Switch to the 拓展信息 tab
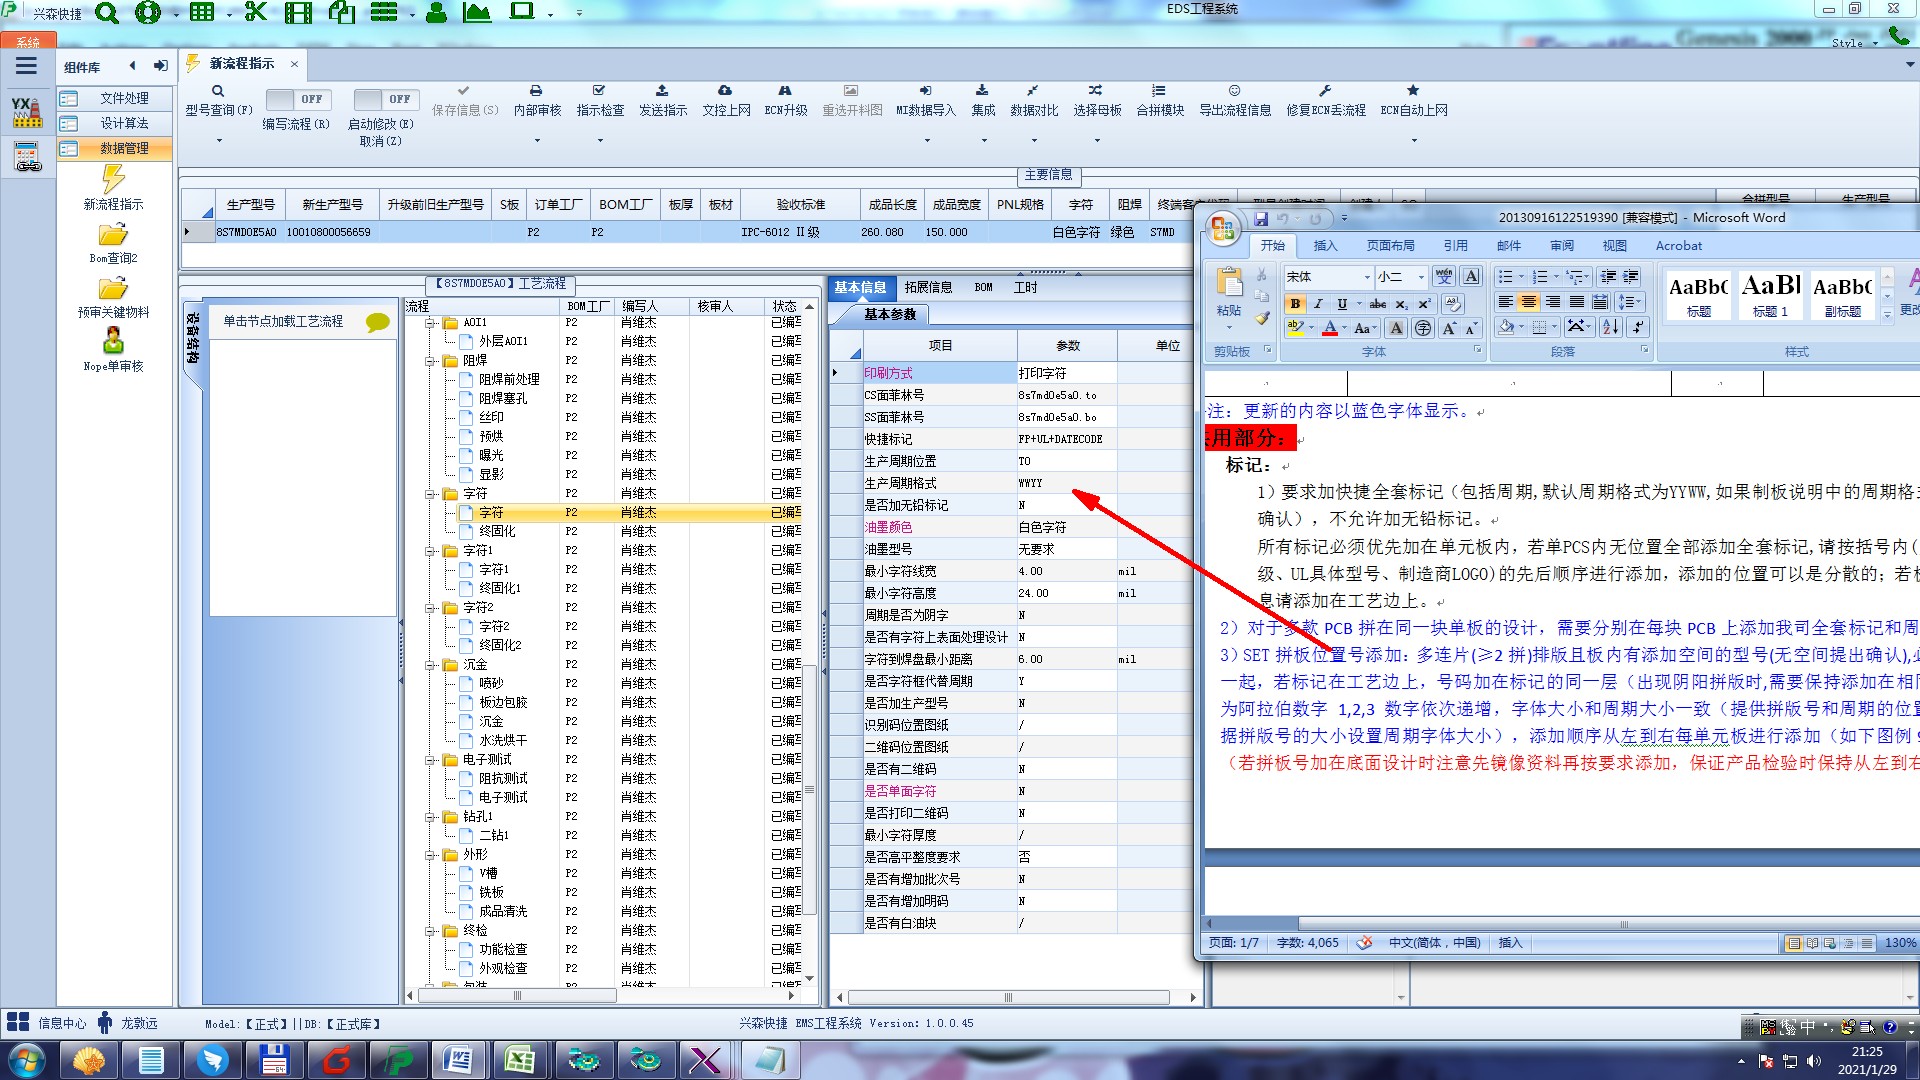 (927, 288)
